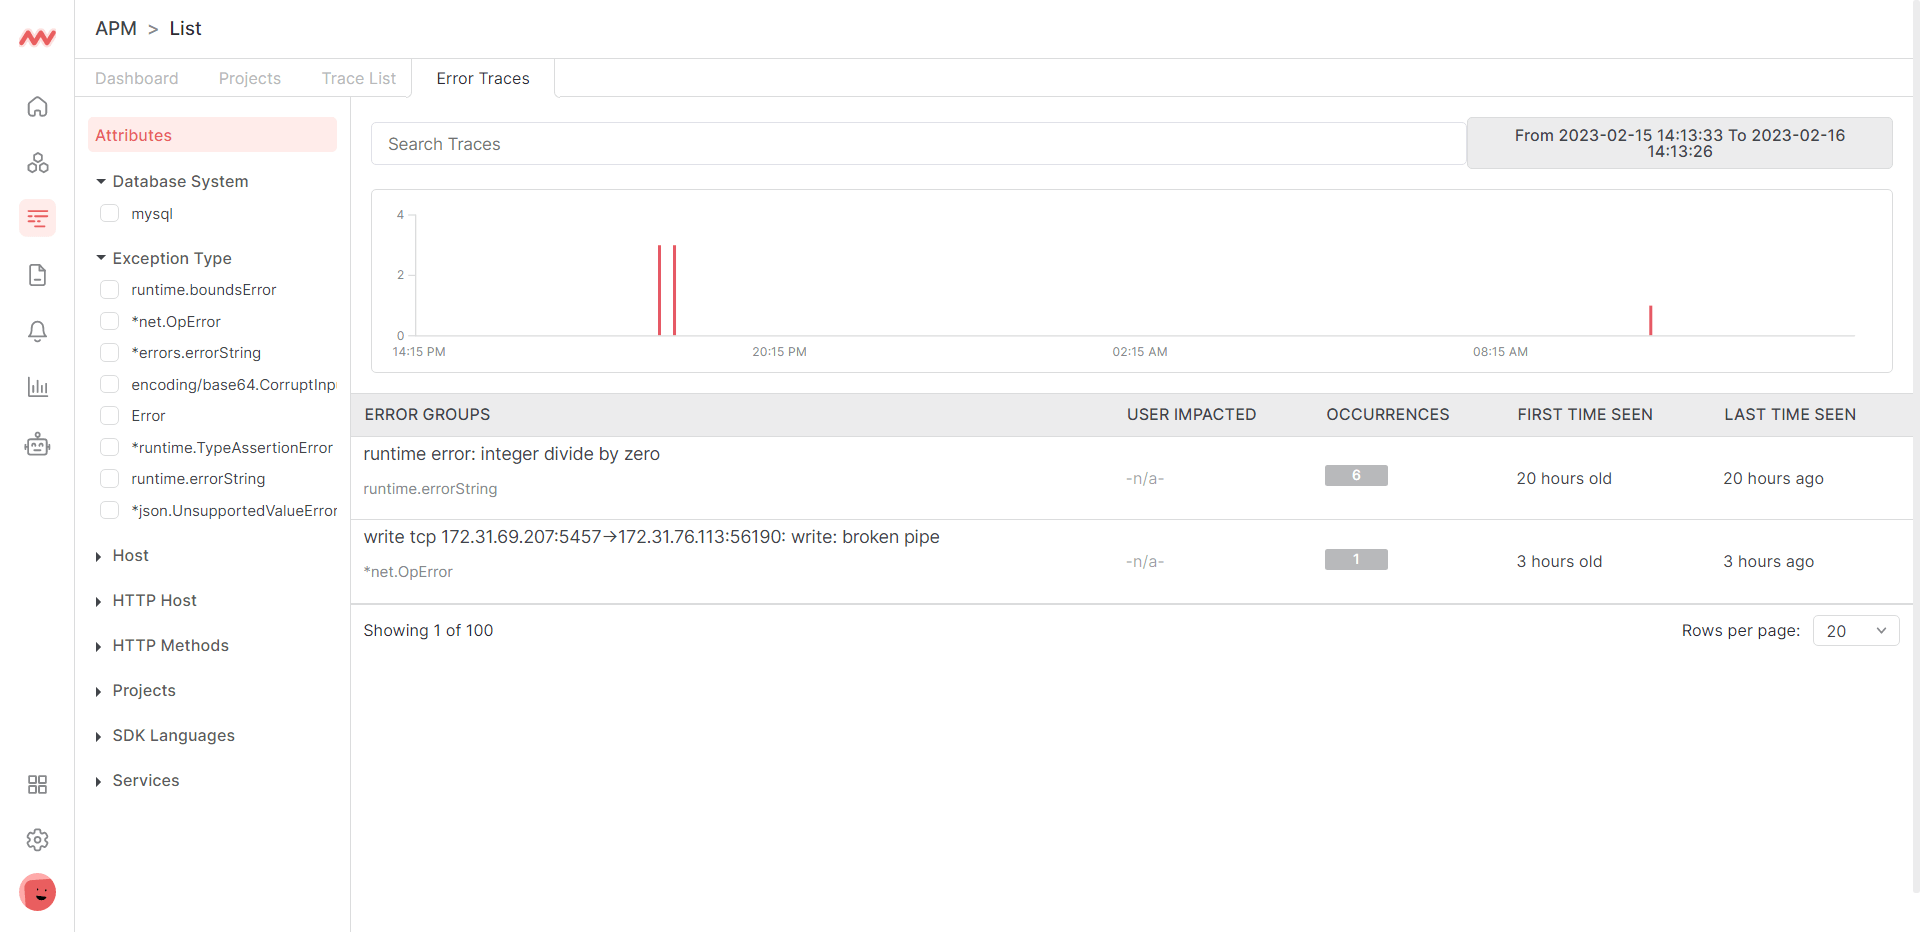Click the 'Showing 1 of 100' text
Screen dimensions: 1920x932
pyautogui.click(x=428, y=631)
